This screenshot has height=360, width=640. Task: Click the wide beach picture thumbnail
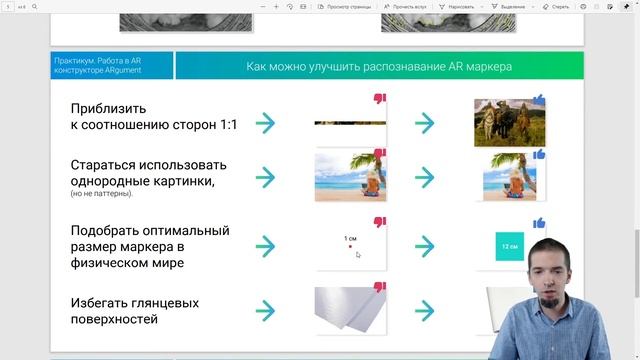coord(350,177)
